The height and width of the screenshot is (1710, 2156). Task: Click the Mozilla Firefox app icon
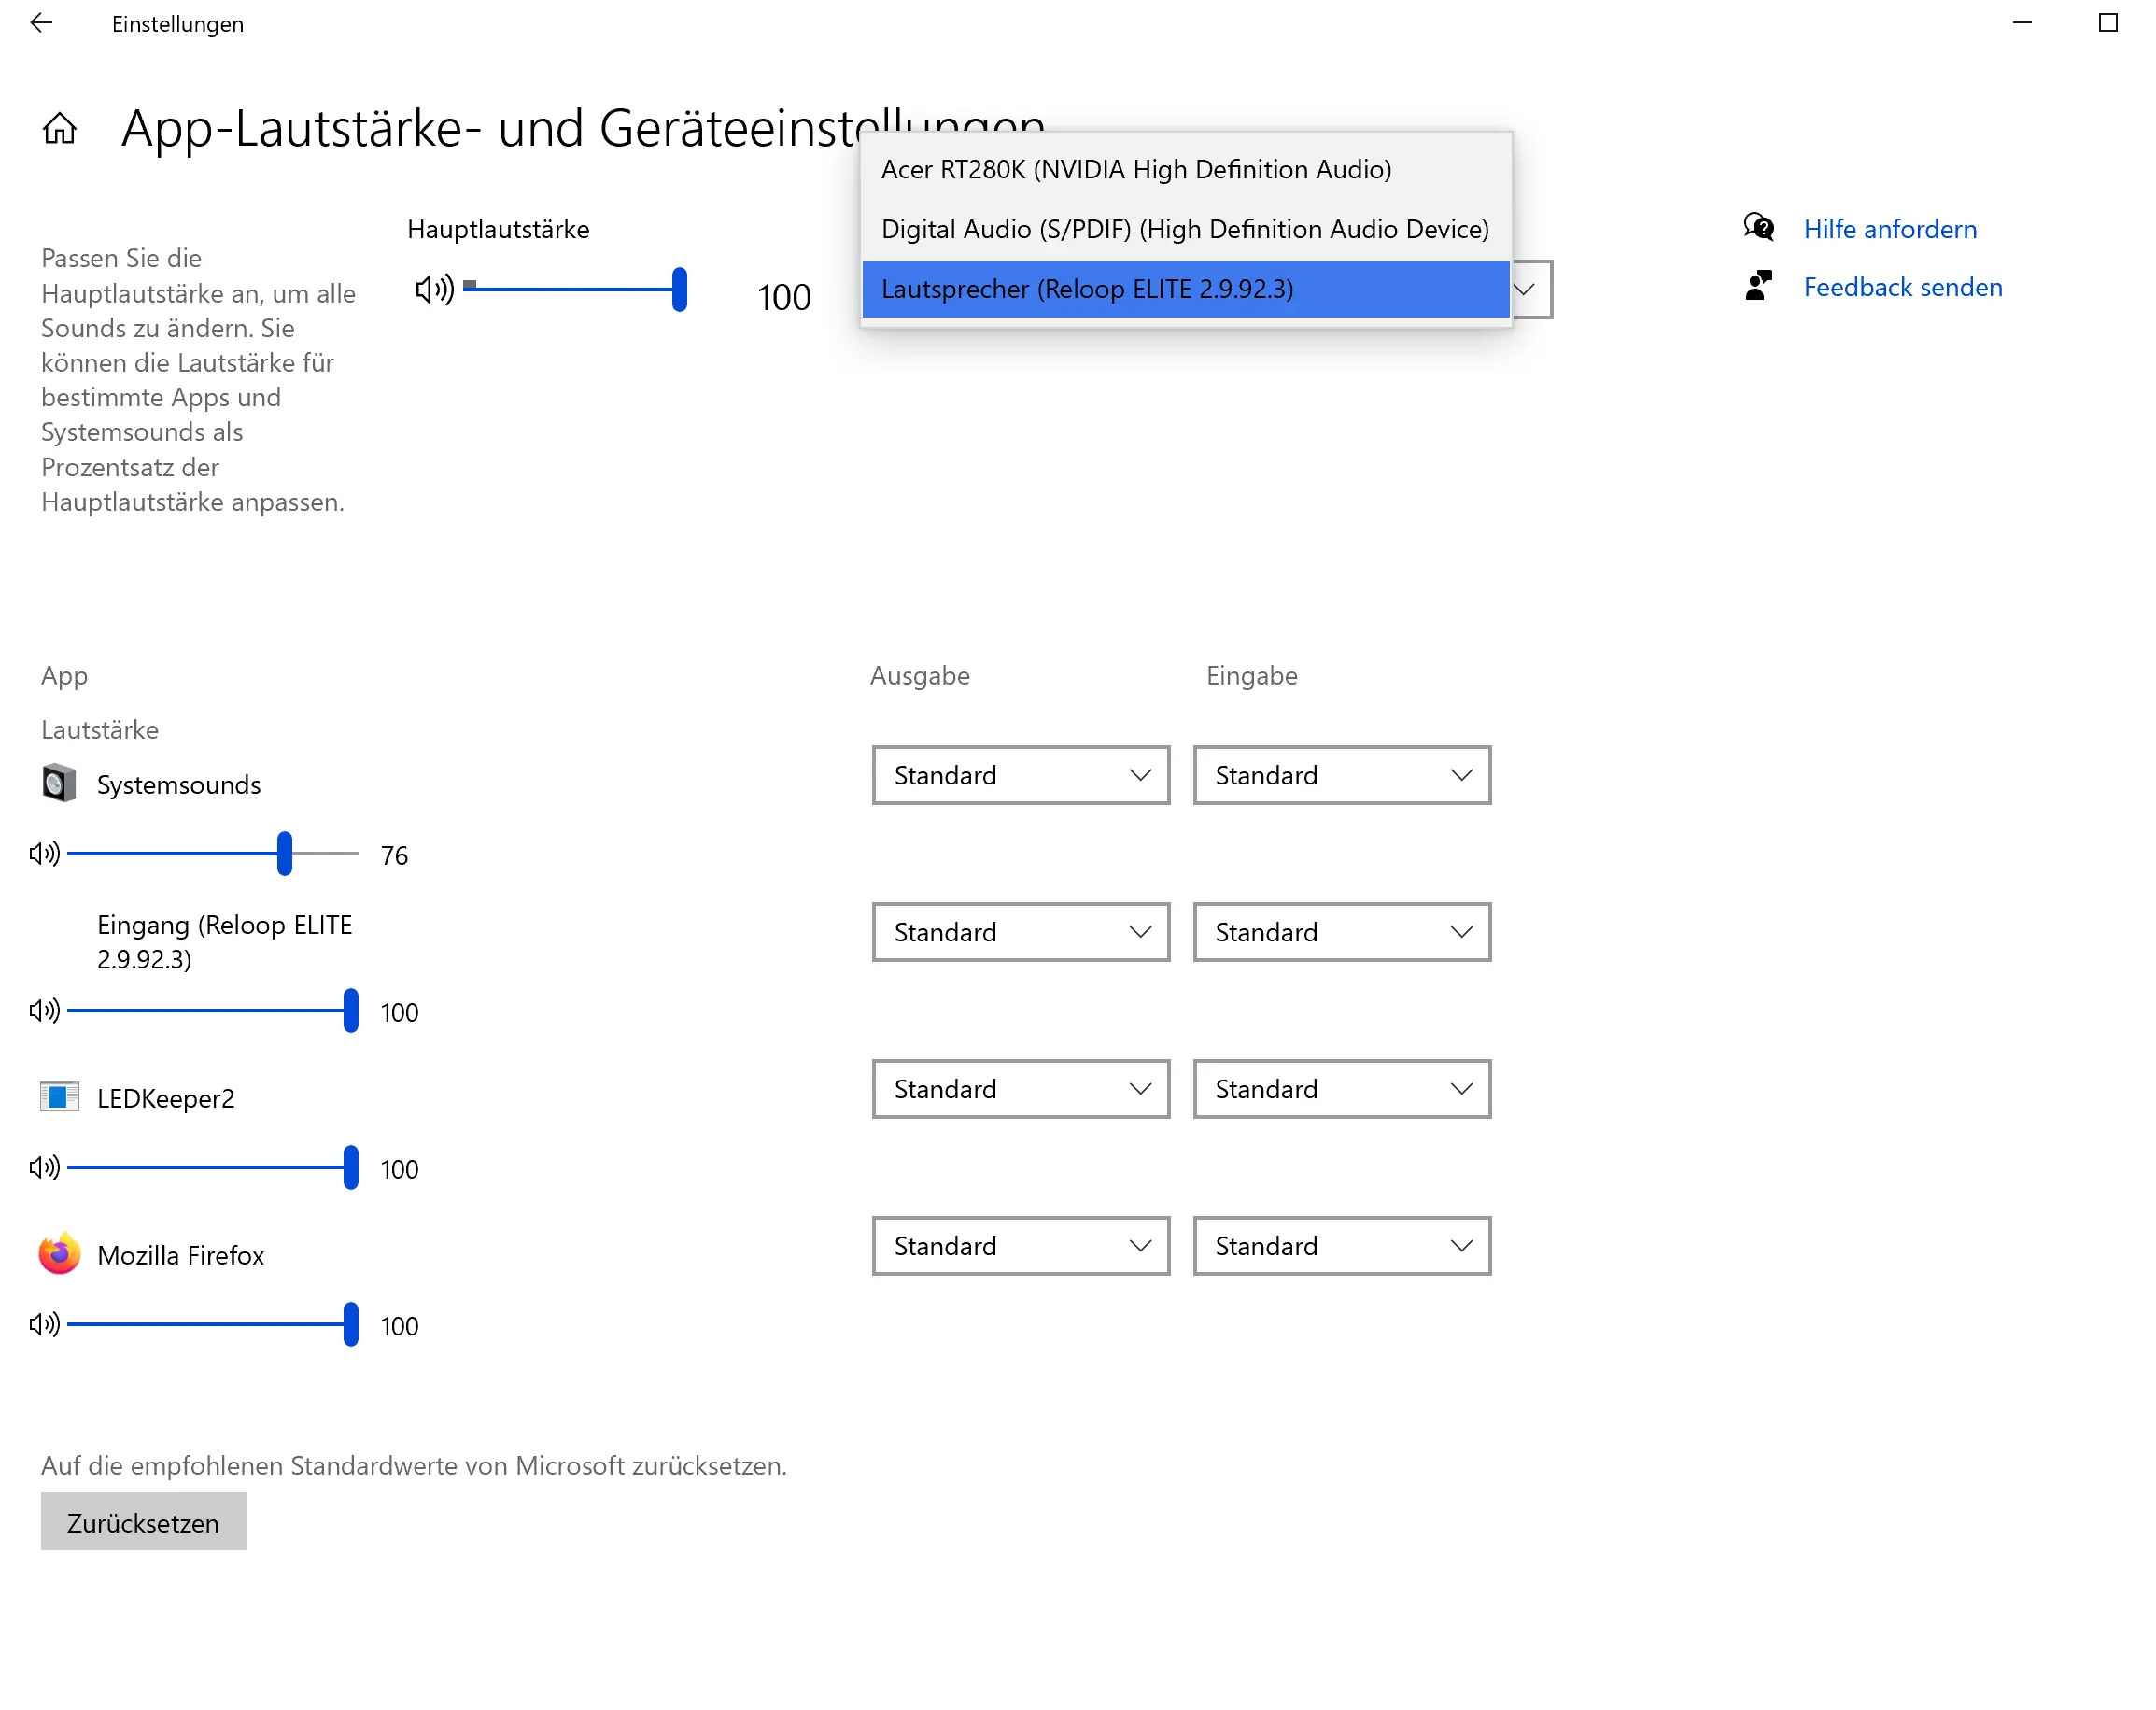[59, 1254]
